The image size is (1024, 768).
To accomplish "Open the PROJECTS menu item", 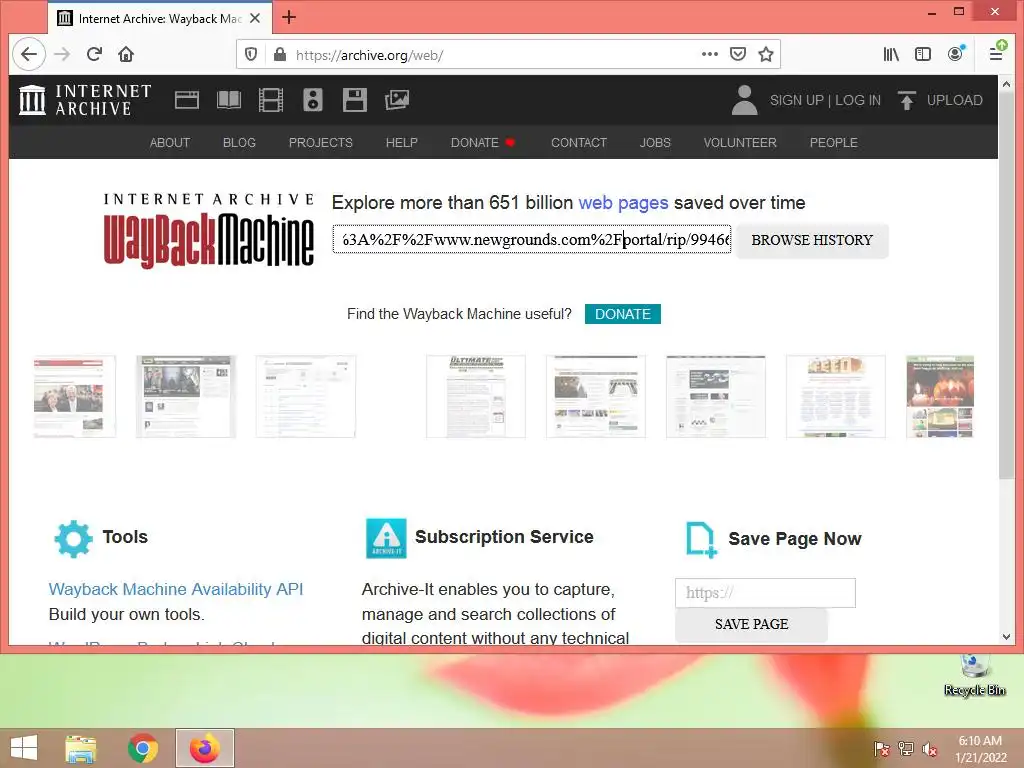I will click(321, 142).
